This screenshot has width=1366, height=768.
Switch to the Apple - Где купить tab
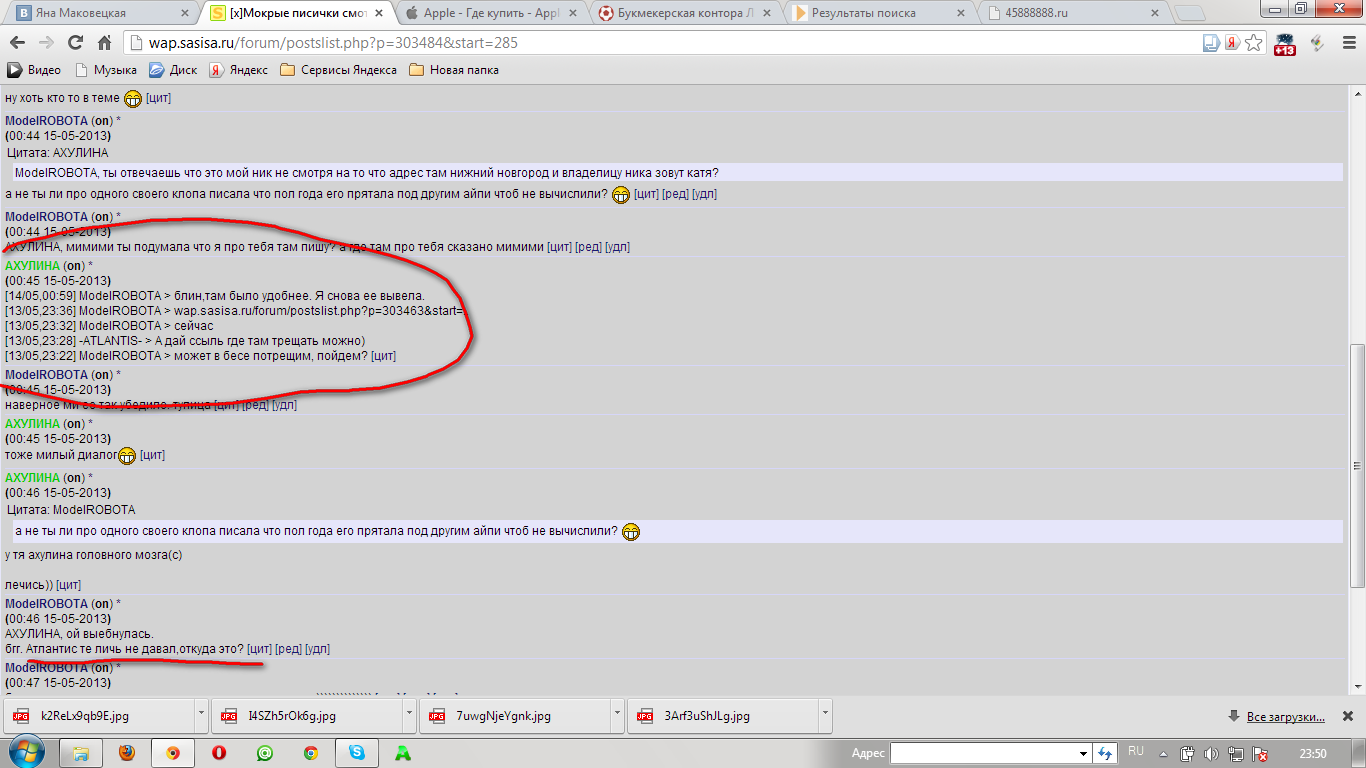pyautogui.click(x=488, y=13)
